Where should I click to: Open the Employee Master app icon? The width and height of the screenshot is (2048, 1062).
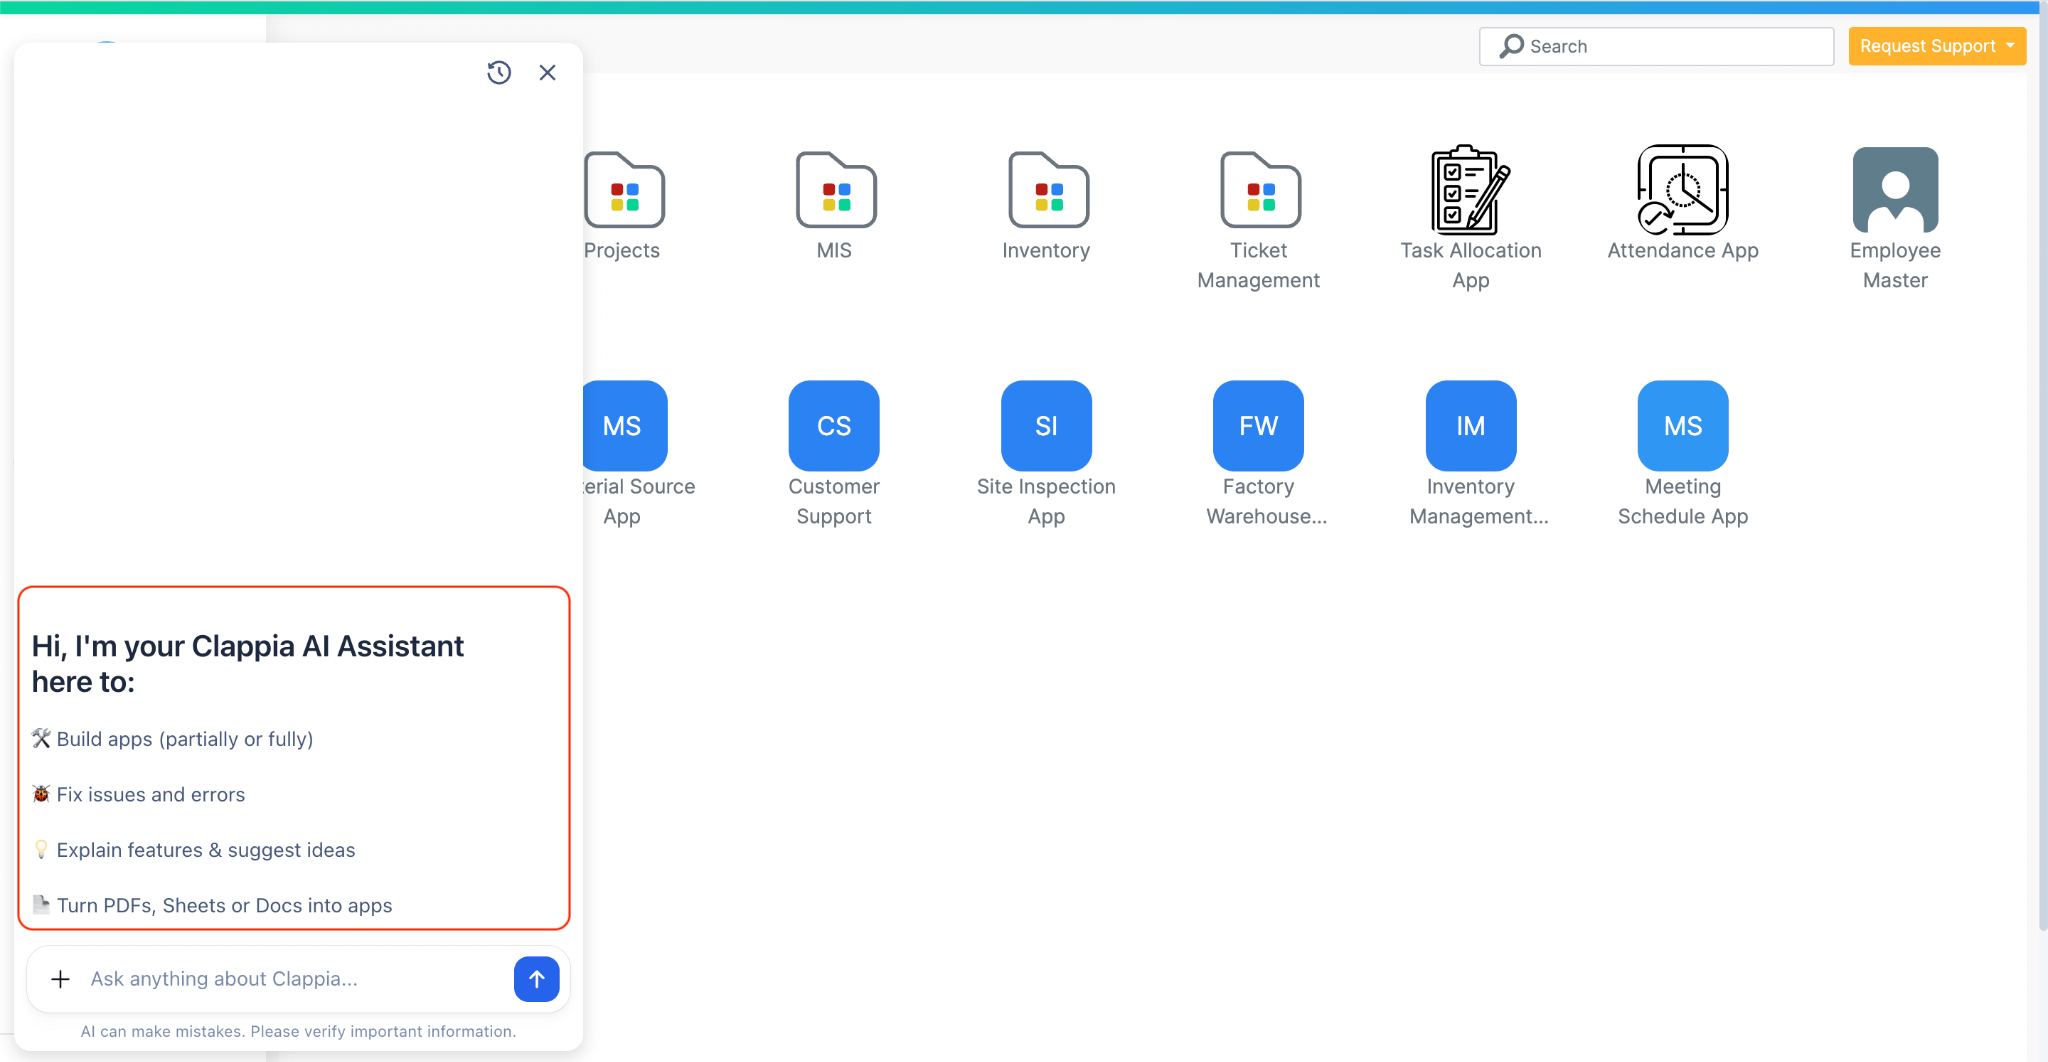coord(1895,189)
